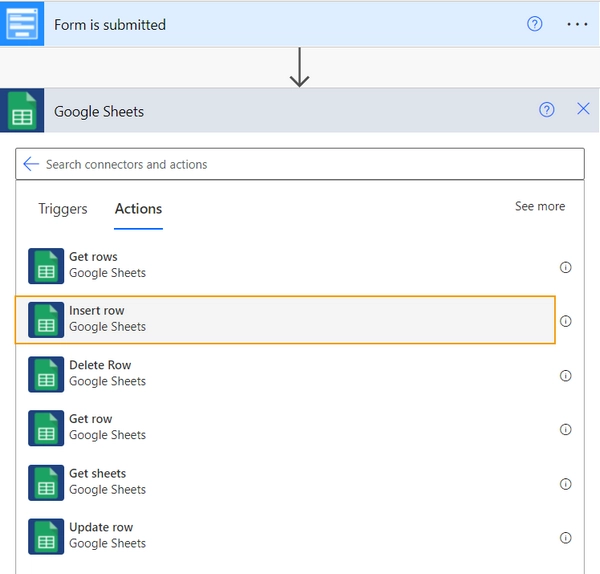Viewport: 600px width, 574px height.
Task: Click the Form is submitted trigger icon
Action: pos(22,24)
